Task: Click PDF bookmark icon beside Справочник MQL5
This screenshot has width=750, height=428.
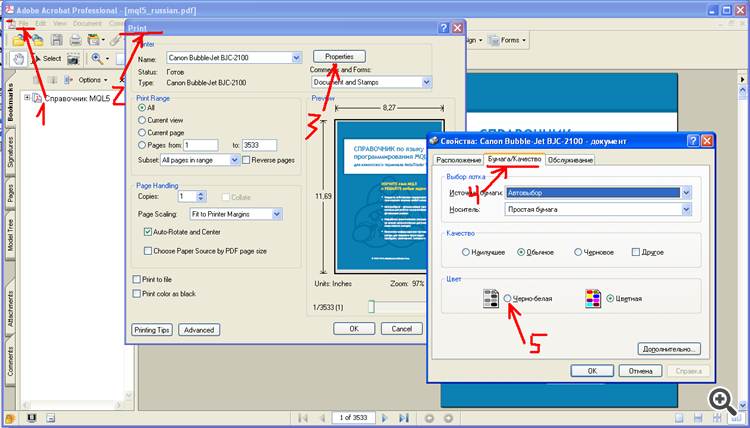Action: (37, 98)
